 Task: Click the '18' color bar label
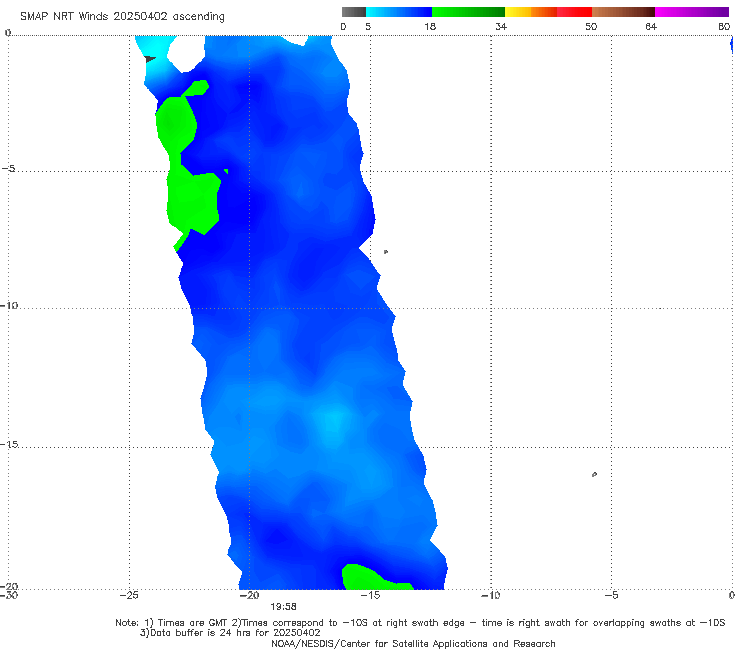[430, 26]
